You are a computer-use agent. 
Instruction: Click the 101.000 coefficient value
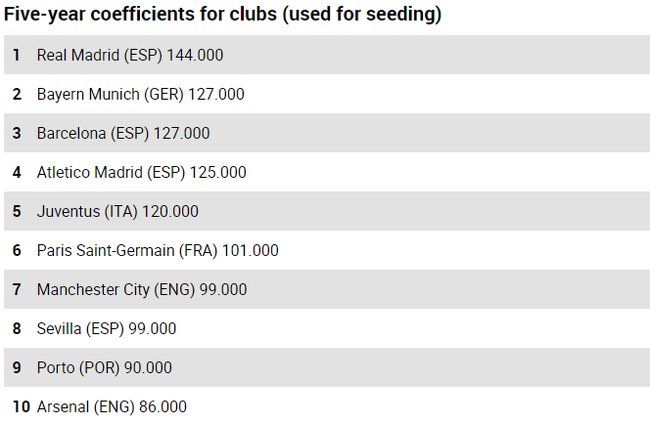[249, 250]
